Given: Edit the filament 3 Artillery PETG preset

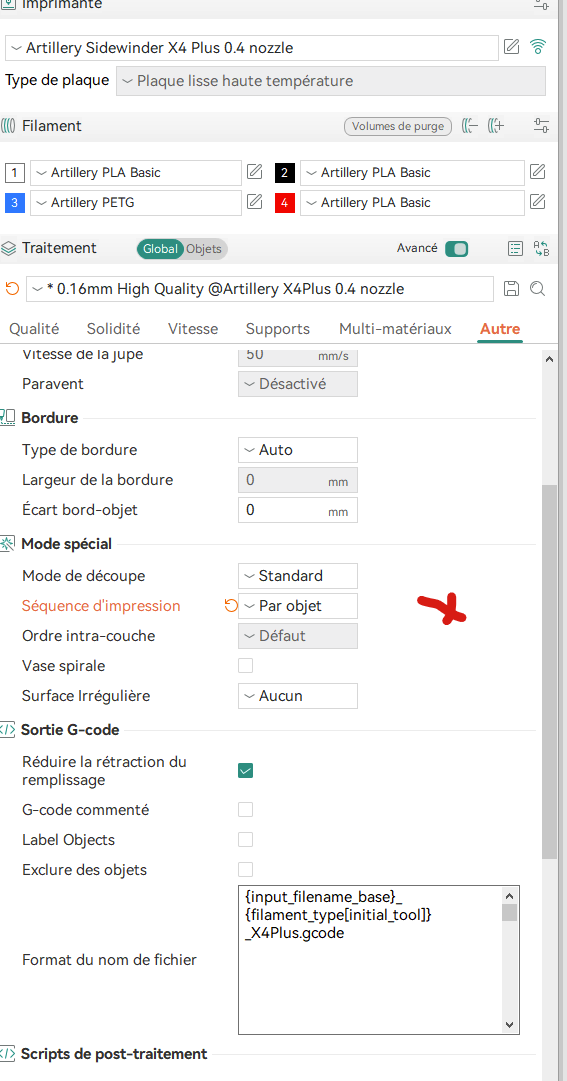Looking at the screenshot, I should point(255,202).
